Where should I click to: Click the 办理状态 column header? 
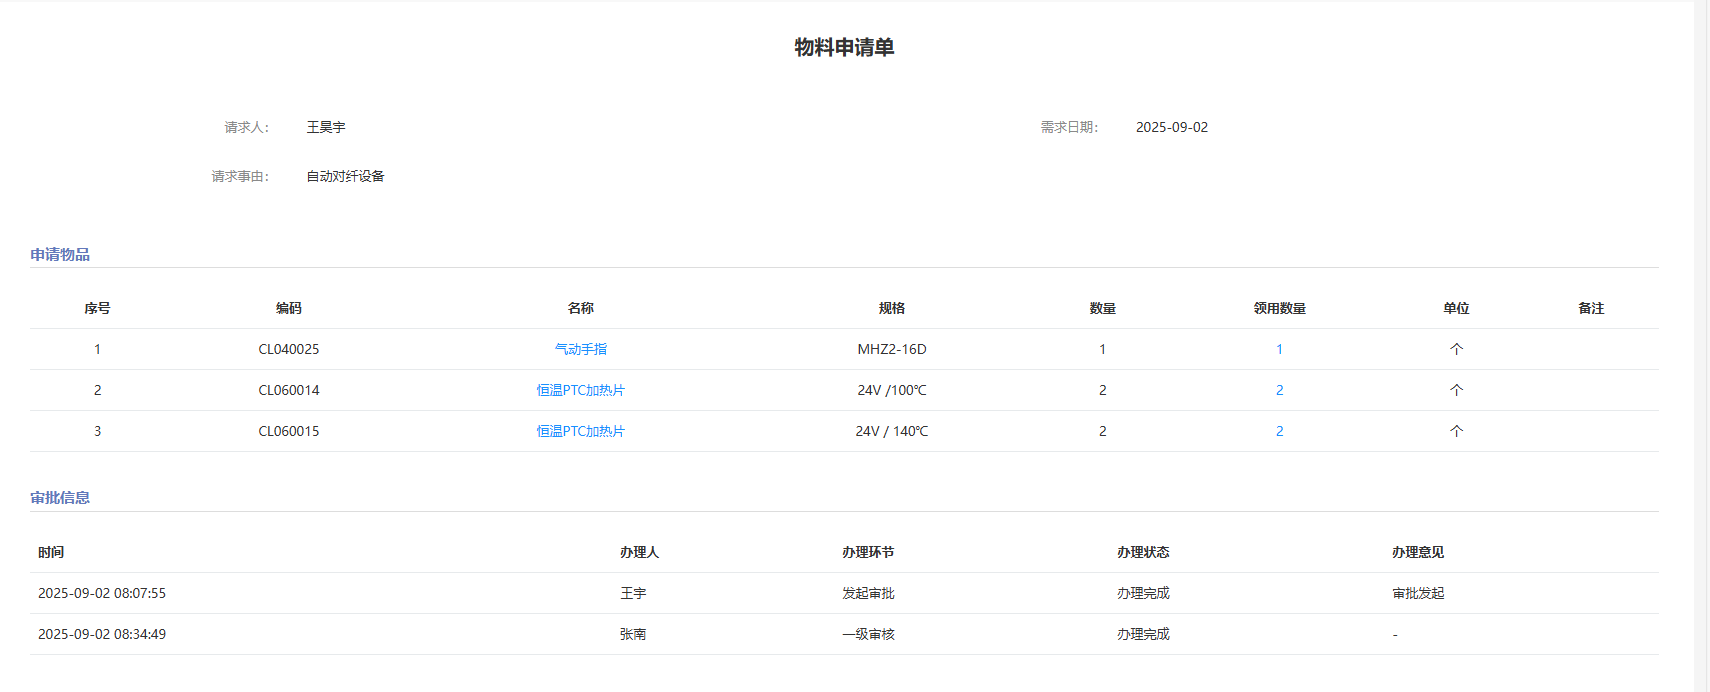[1142, 552]
